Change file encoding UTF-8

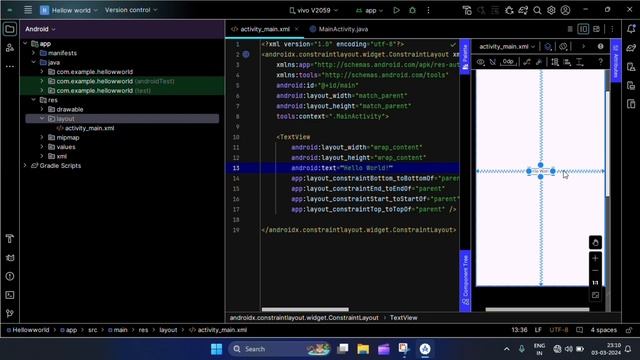(x=559, y=330)
